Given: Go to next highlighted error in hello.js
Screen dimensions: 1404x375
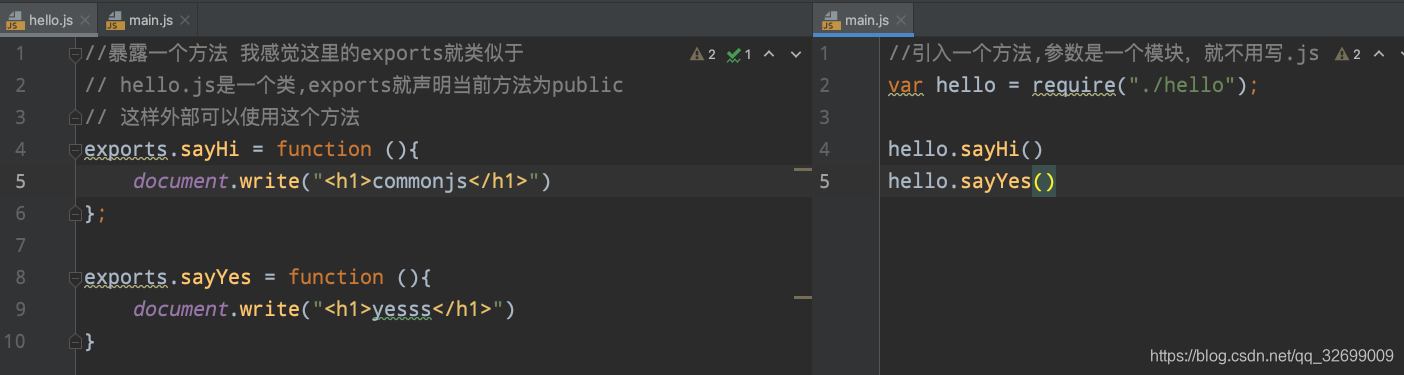Looking at the screenshot, I should pyautogui.click(x=796, y=54).
